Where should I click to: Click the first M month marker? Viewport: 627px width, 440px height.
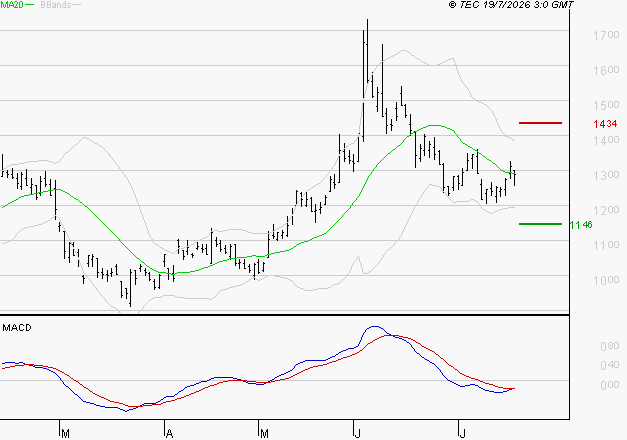66,434
